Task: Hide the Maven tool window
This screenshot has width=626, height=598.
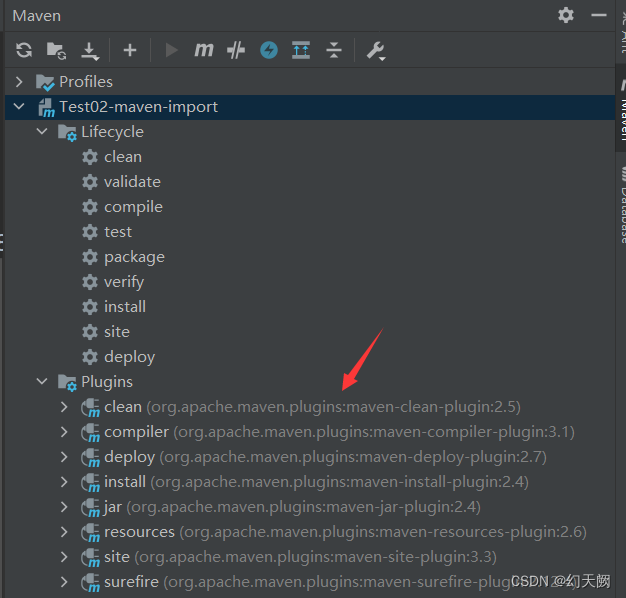Action: click(599, 15)
